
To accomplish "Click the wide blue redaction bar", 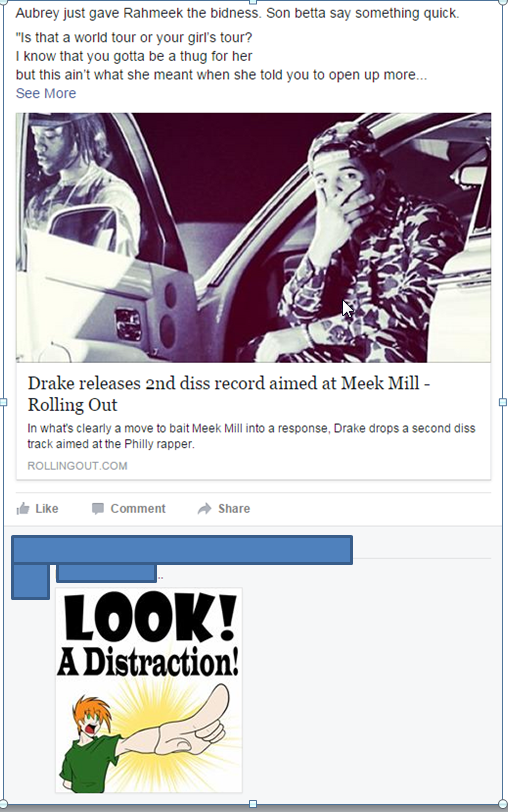I will tap(182, 549).
